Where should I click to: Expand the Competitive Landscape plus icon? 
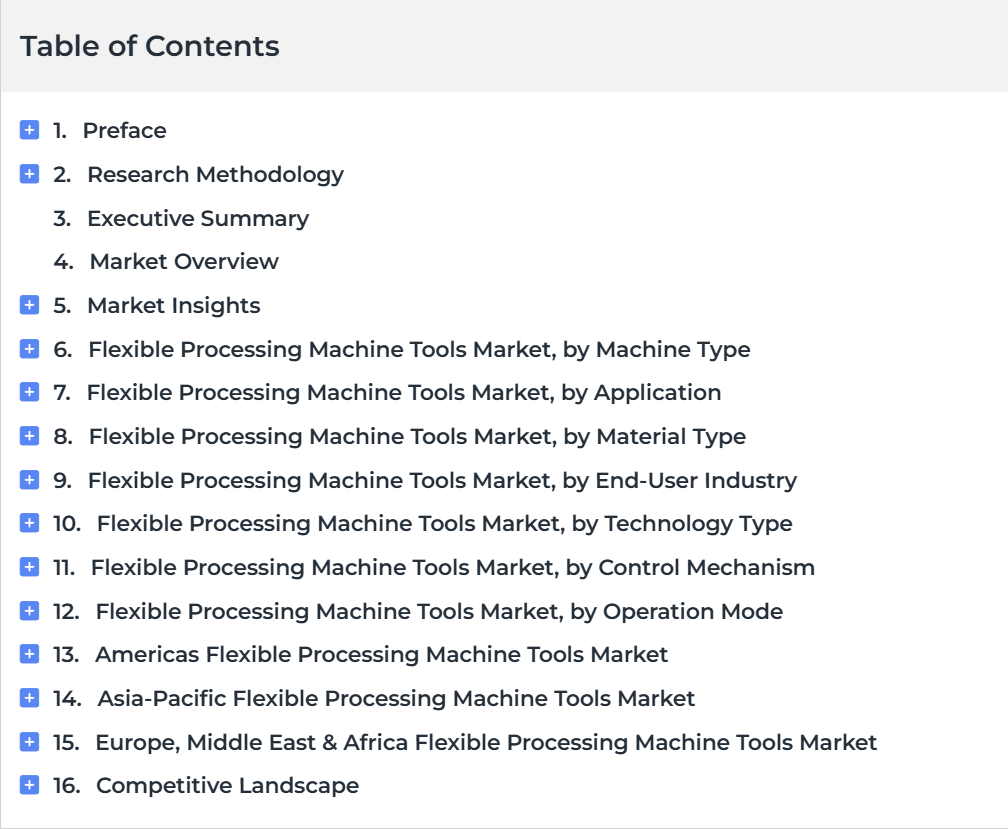30,785
